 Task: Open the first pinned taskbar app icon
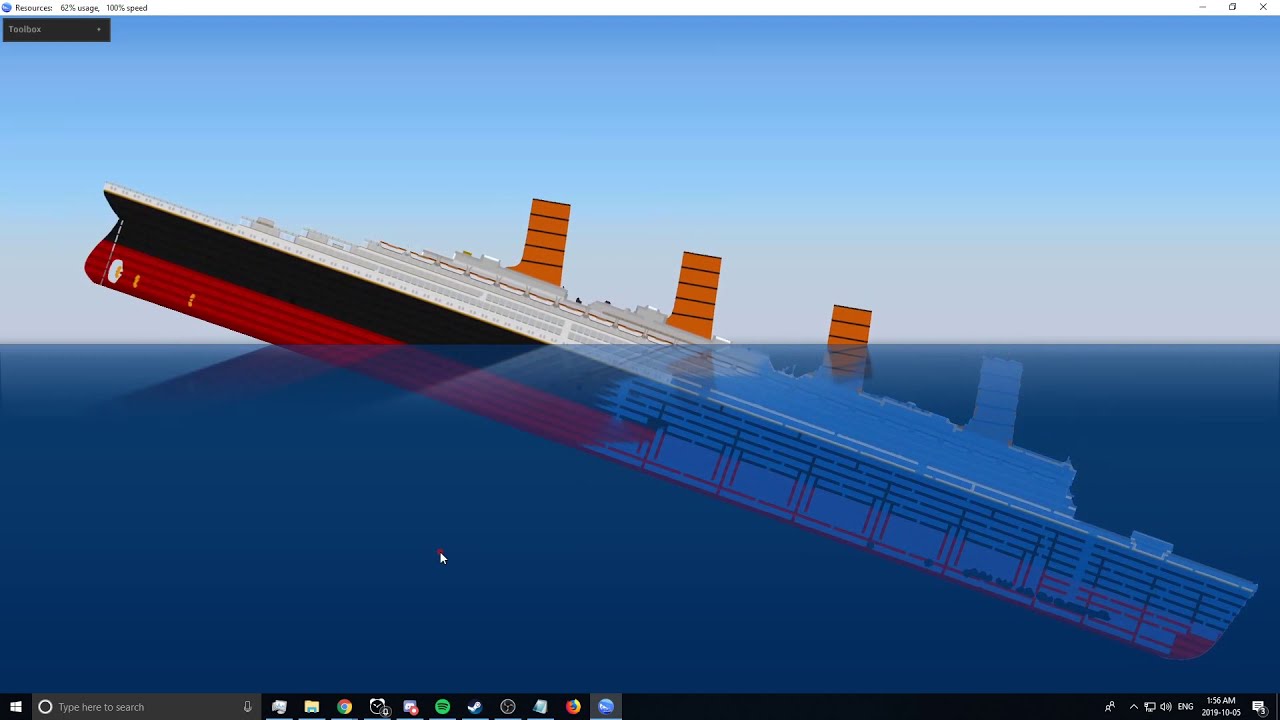279,707
